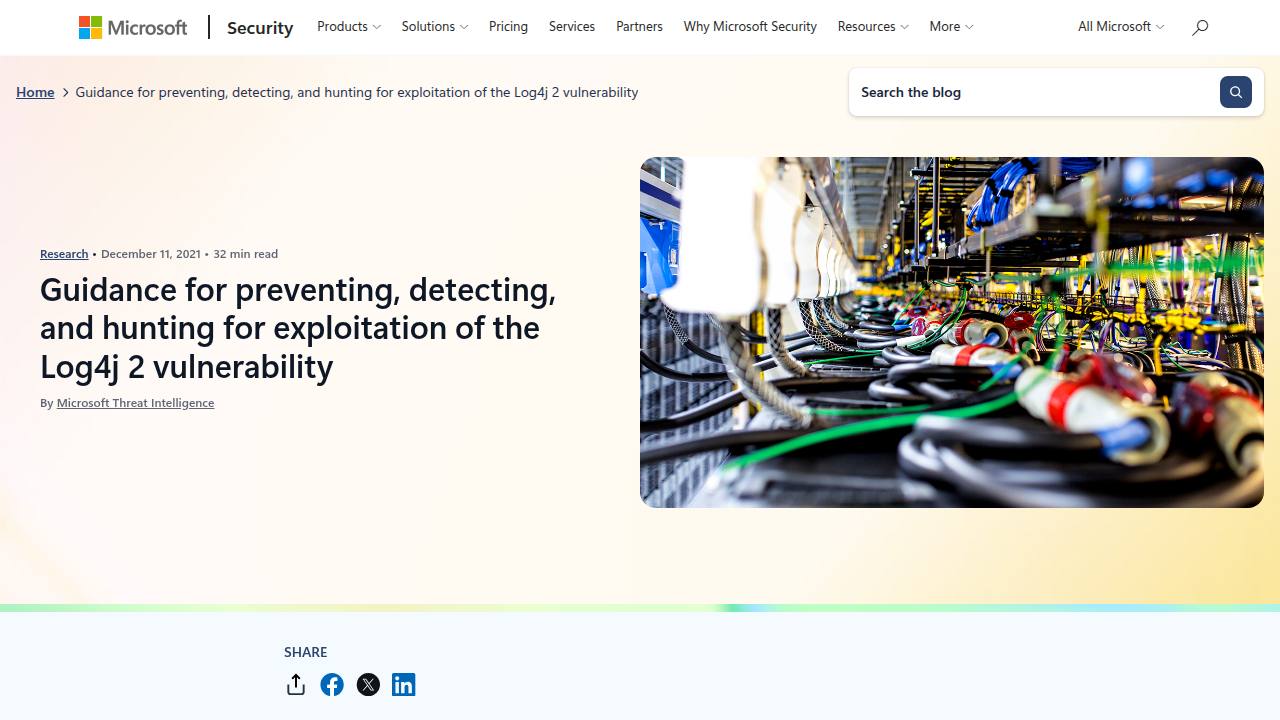The image size is (1280, 720).
Task: Submit blog search with magnifier button
Action: pos(1236,92)
